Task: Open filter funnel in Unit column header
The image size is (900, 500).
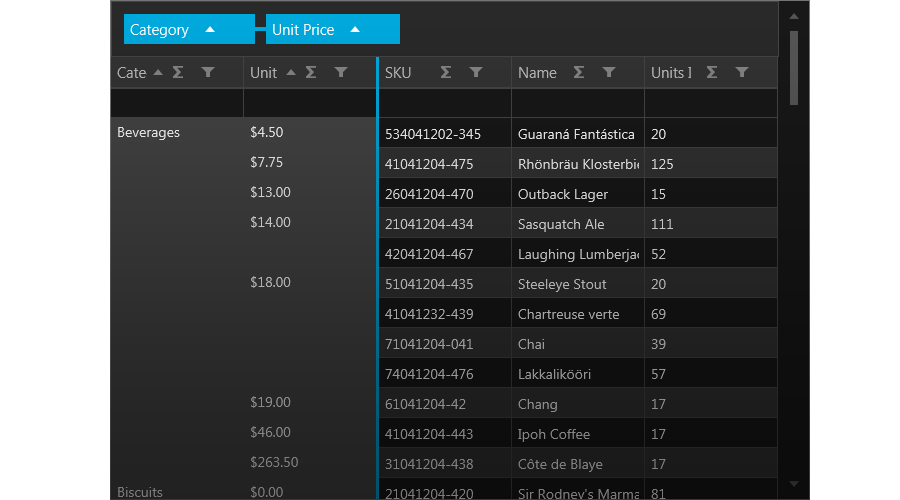Action: click(341, 72)
